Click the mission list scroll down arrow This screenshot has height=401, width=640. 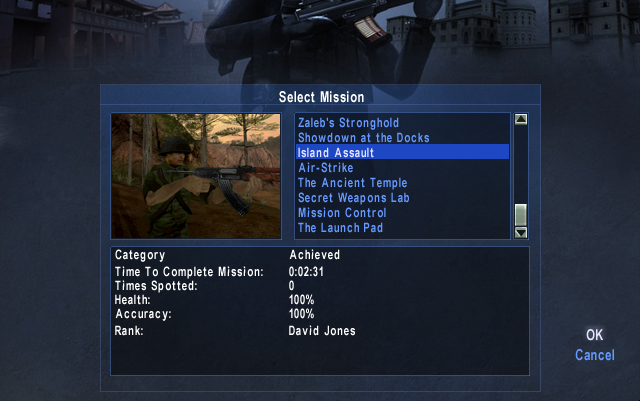520,233
